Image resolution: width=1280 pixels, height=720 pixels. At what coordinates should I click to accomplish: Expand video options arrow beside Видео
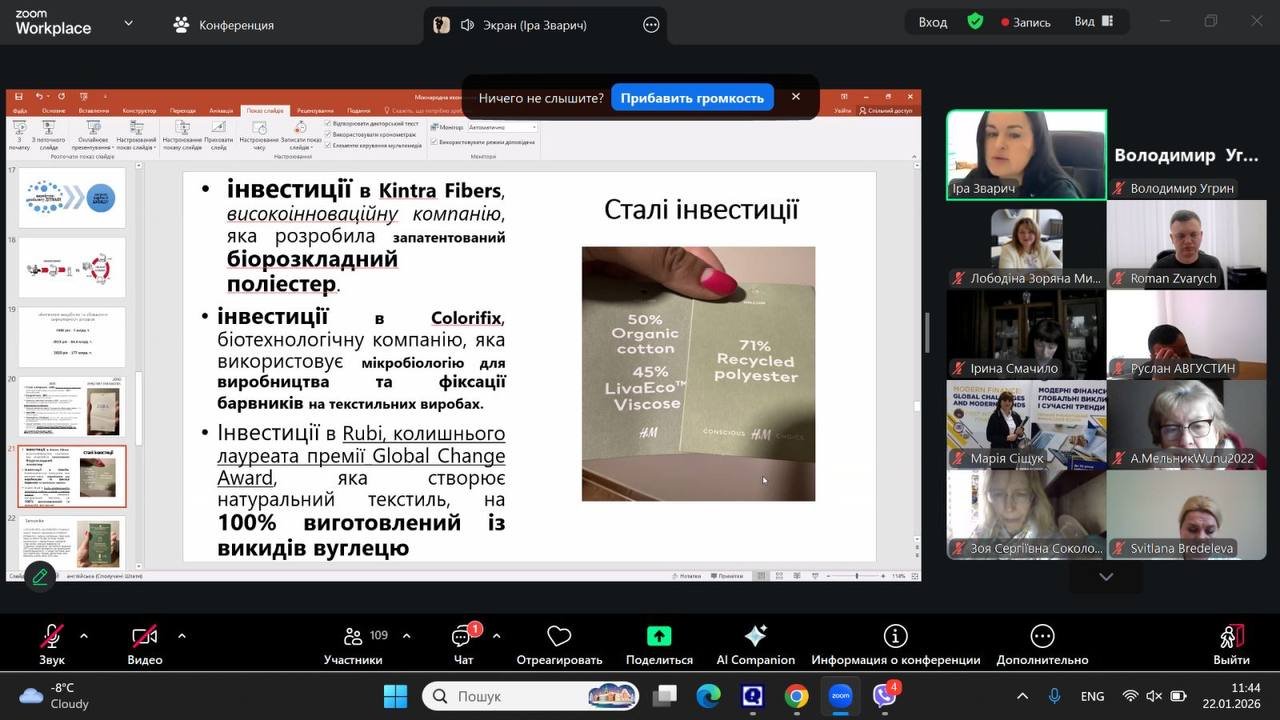pos(181,636)
